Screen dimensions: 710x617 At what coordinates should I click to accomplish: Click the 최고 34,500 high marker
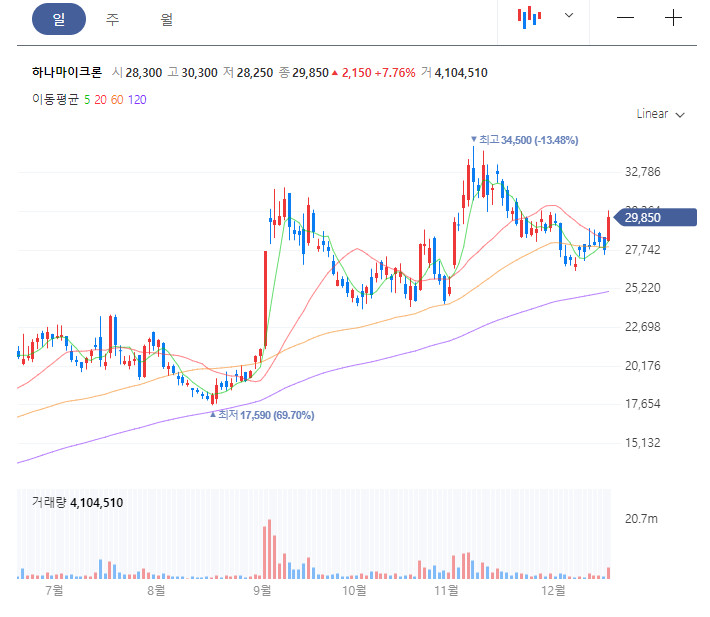pos(524,140)
